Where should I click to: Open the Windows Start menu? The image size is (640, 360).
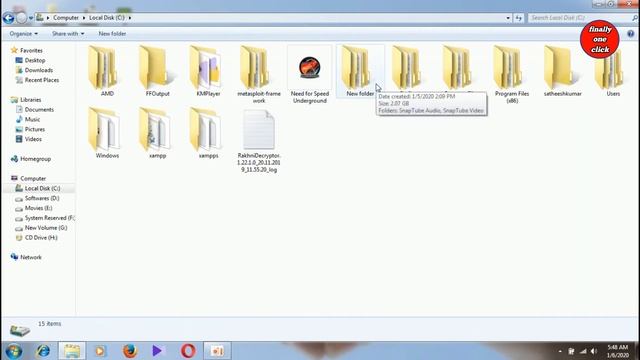(14, 351)
